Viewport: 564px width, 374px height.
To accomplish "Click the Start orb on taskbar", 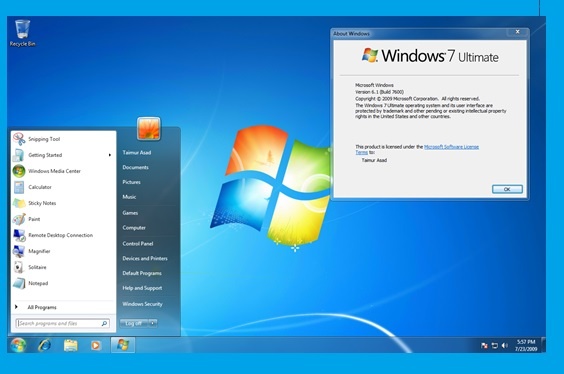I will [18, 345].
